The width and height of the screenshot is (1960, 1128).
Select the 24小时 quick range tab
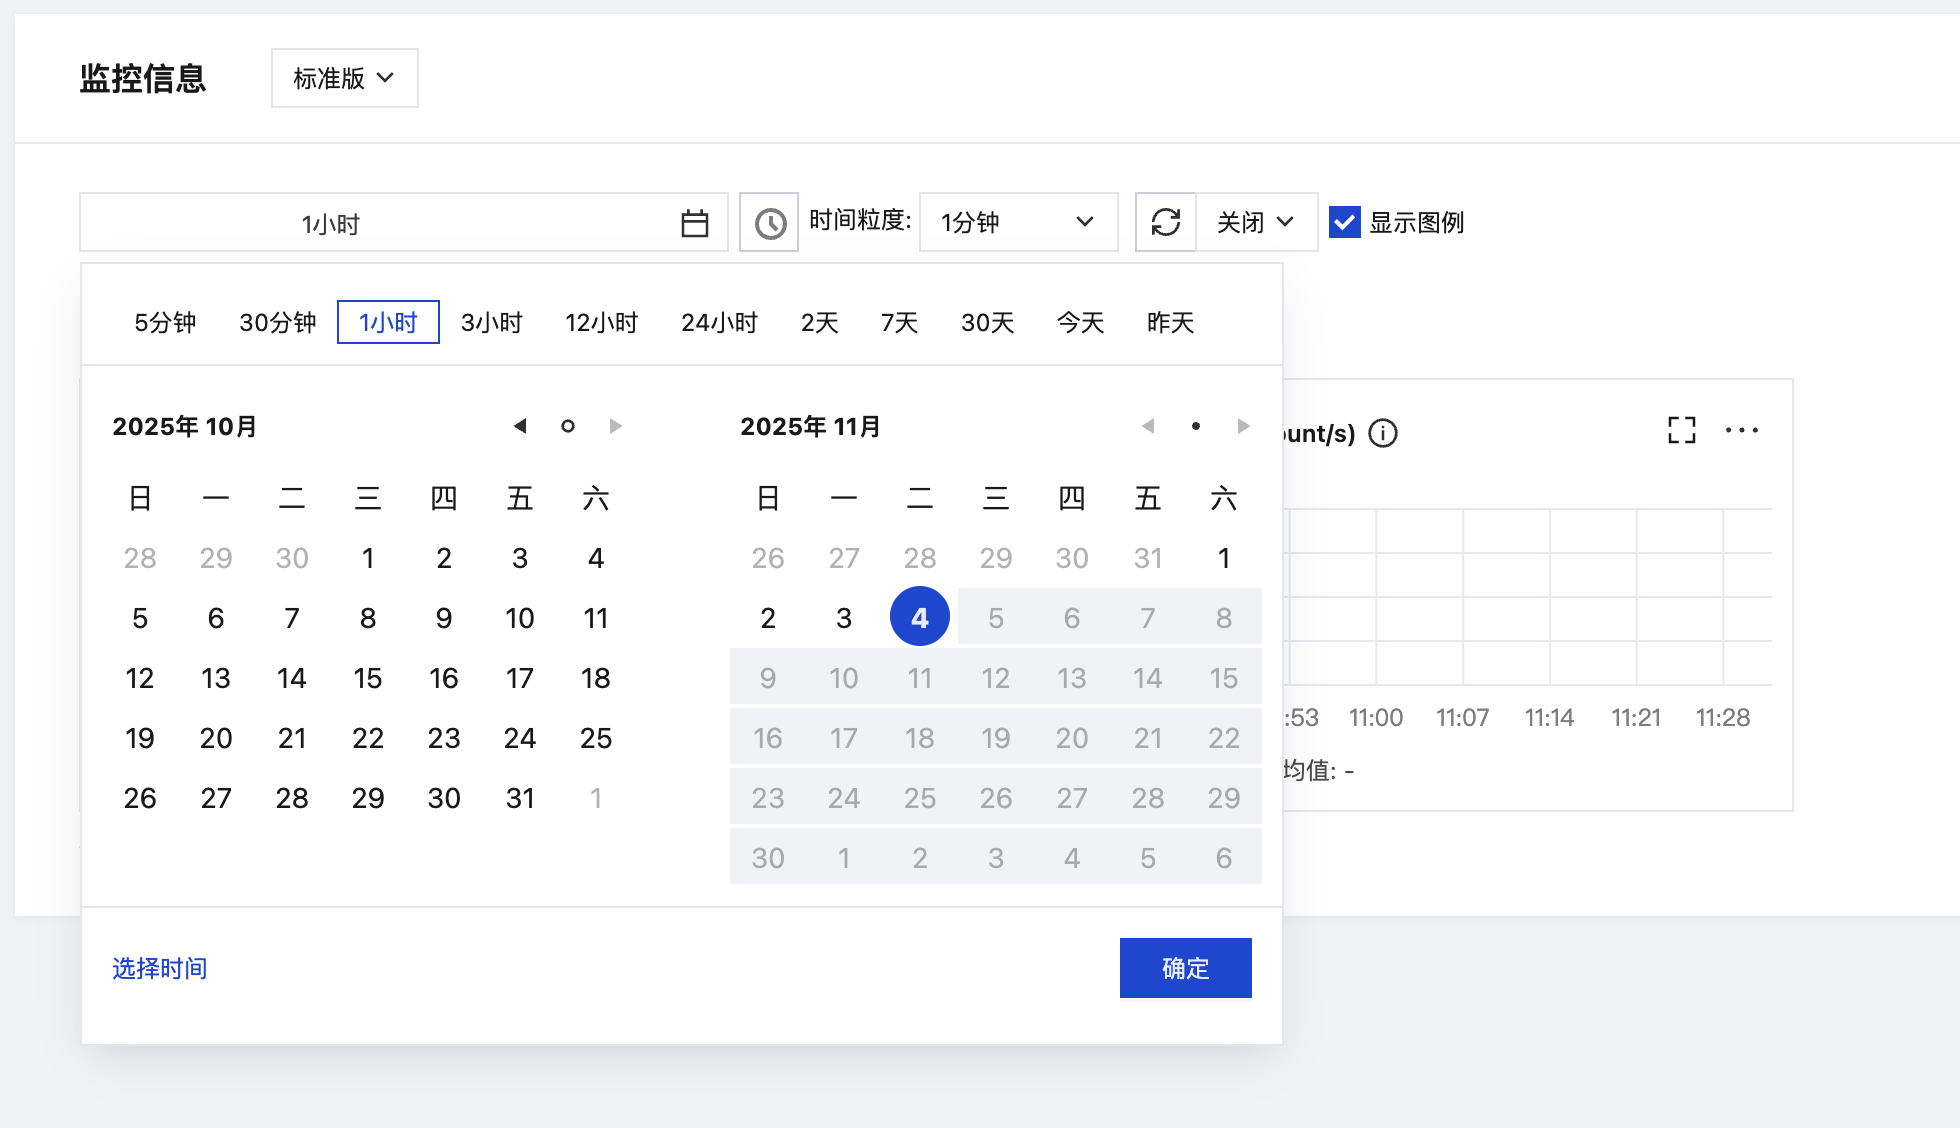719,322
